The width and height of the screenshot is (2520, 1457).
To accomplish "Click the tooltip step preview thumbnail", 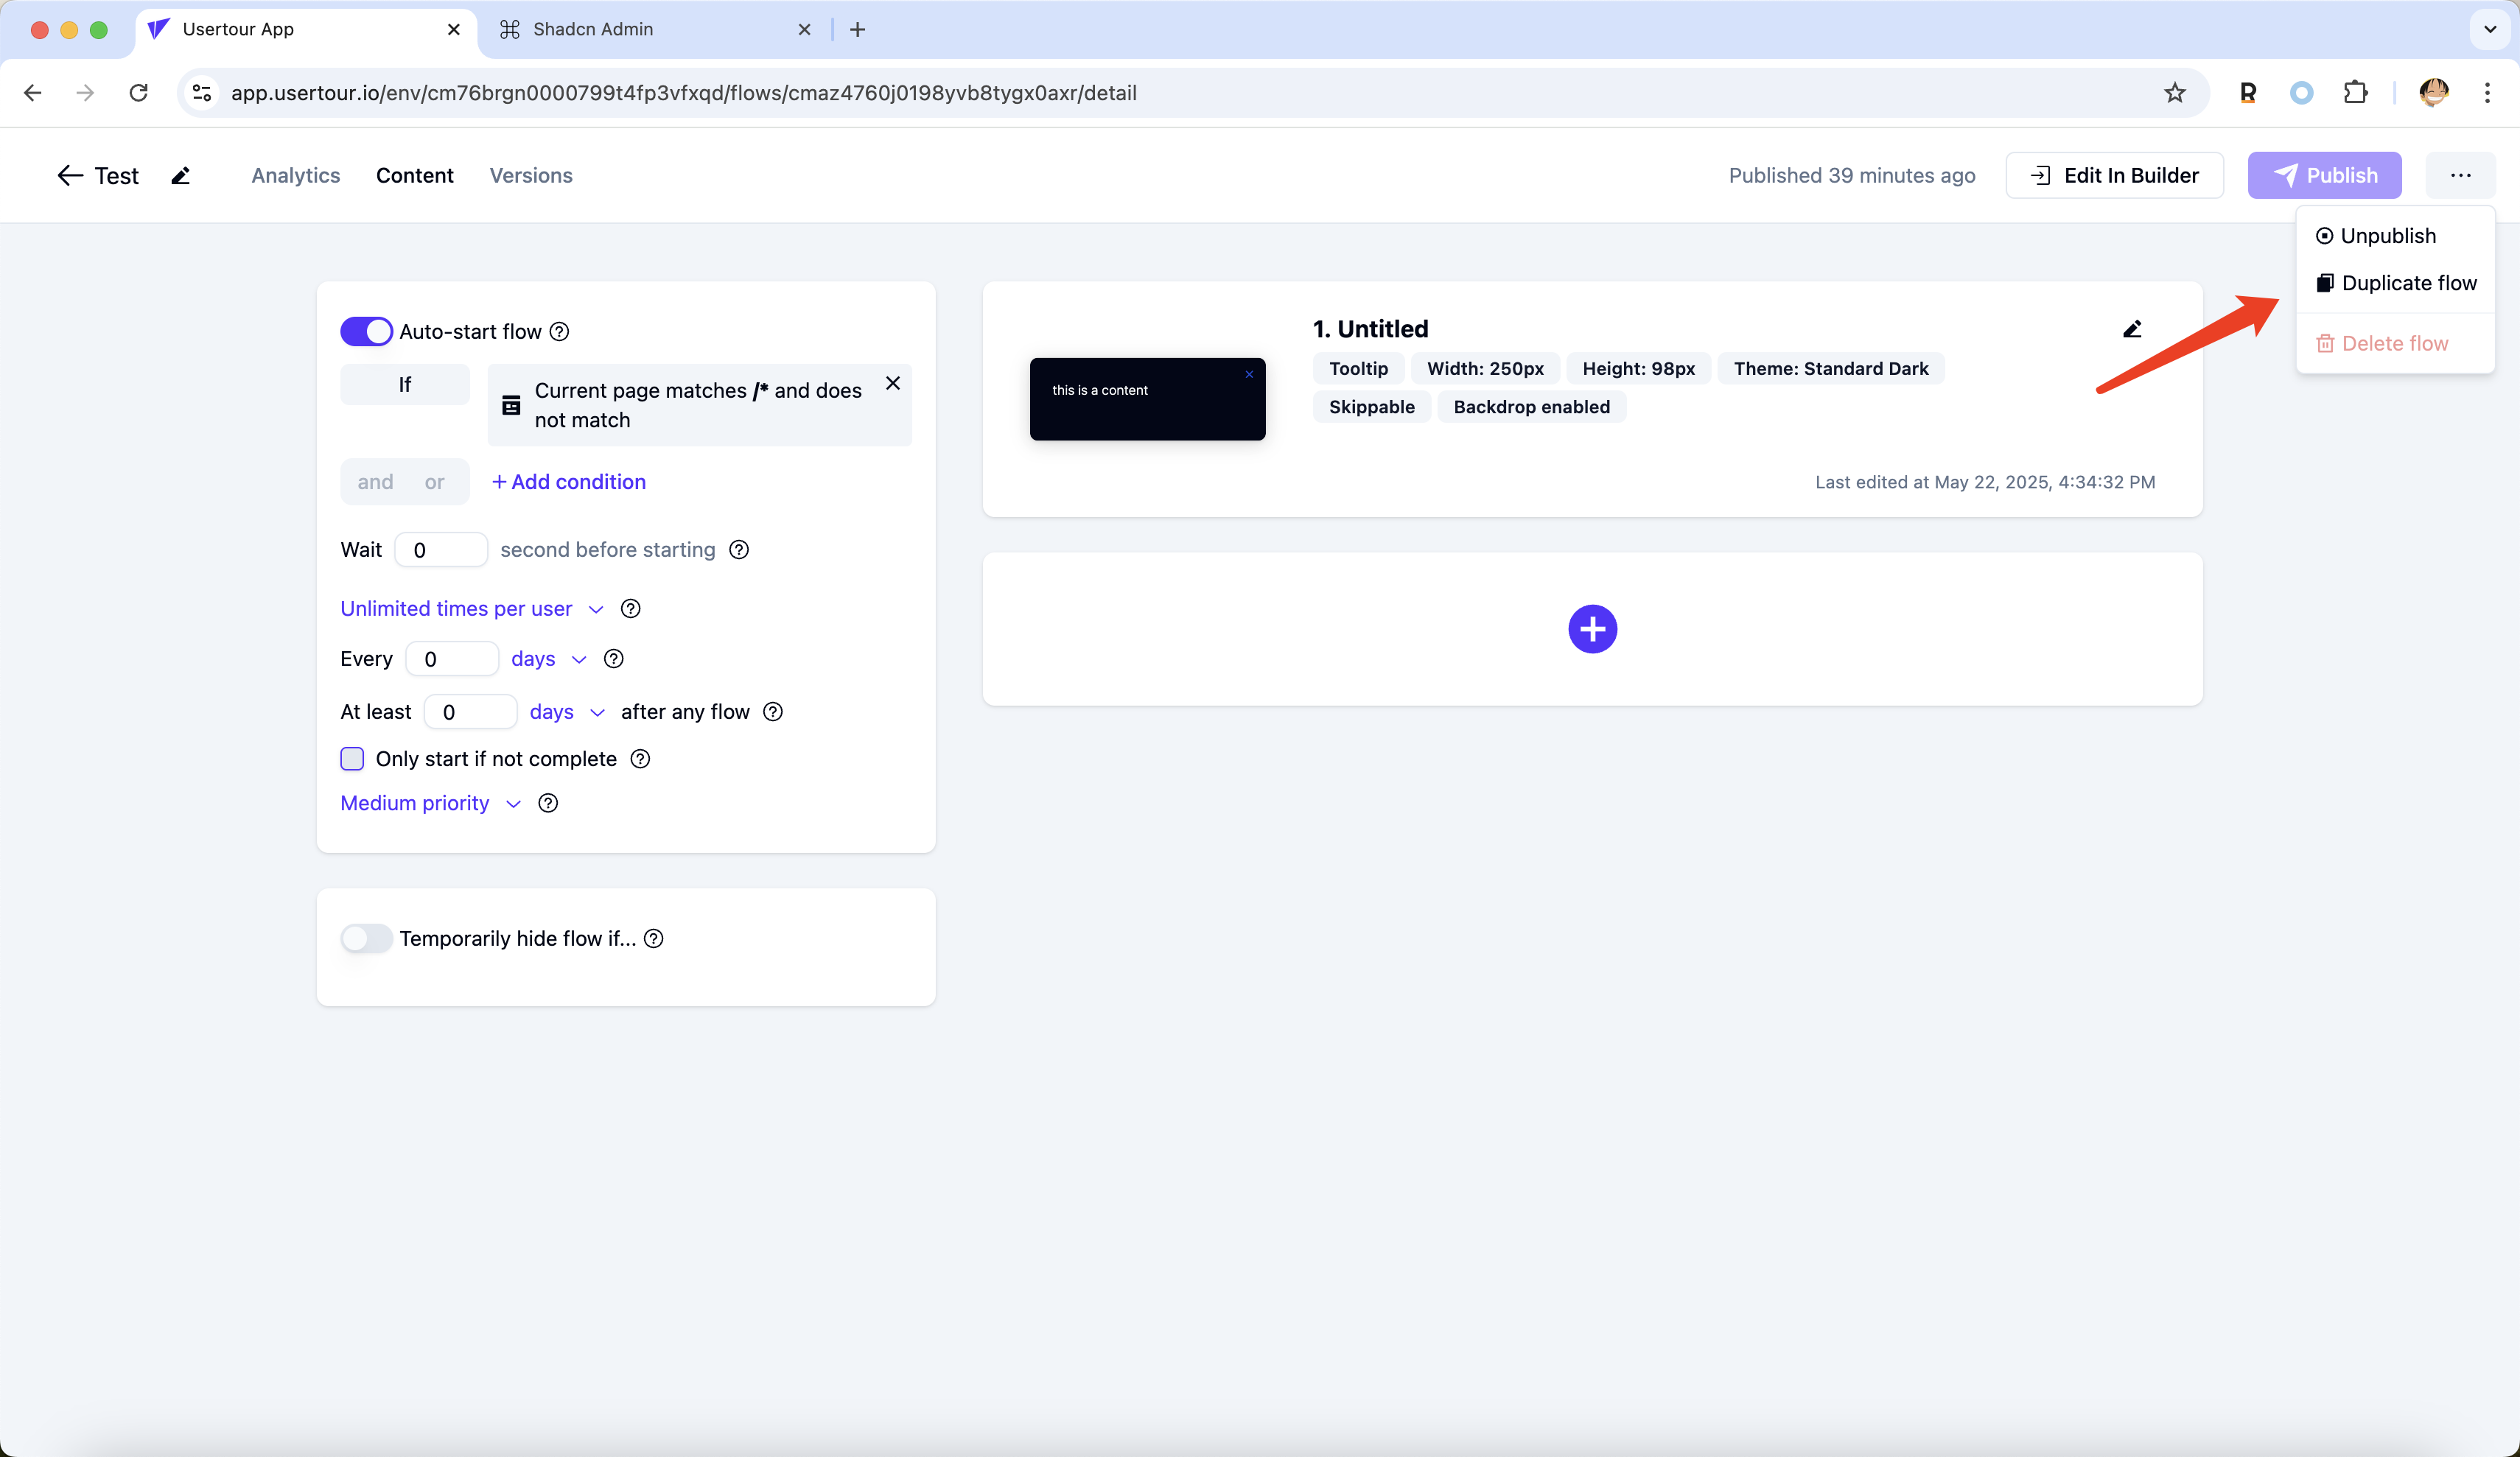I will pyautogui.click(x=1147, y=399).
